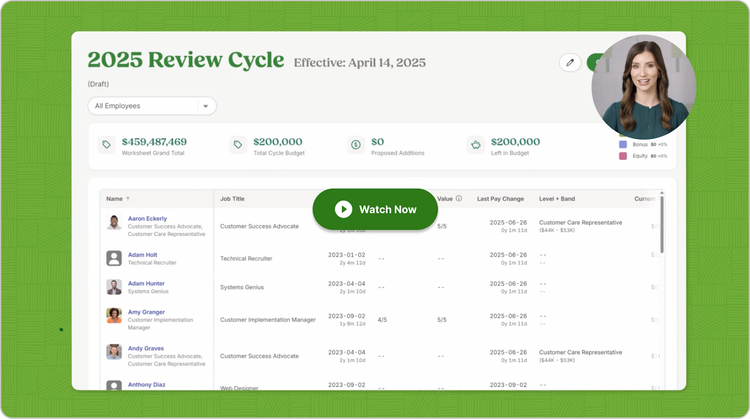Click Adam Holt's placeholder avatar icon
This screenshot has height=419, width=750.
pyautogui.click(x=114, y=258)
